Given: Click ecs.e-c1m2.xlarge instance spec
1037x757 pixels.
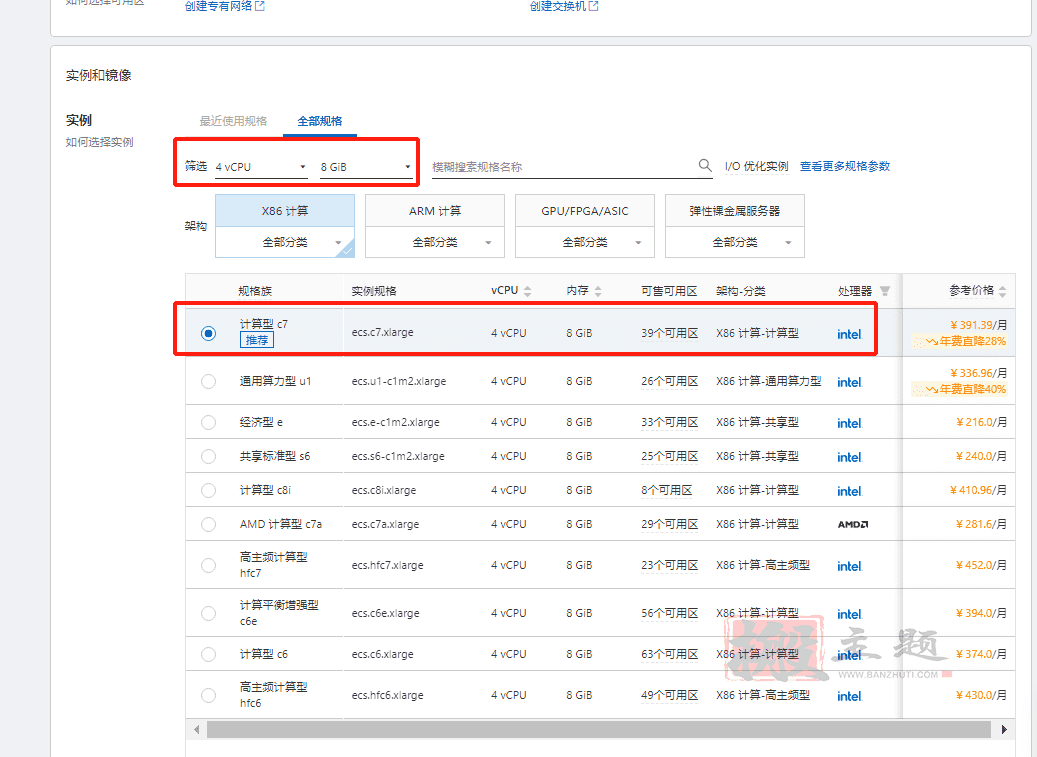Looking at the screenshot, I should tap(395, 422).
